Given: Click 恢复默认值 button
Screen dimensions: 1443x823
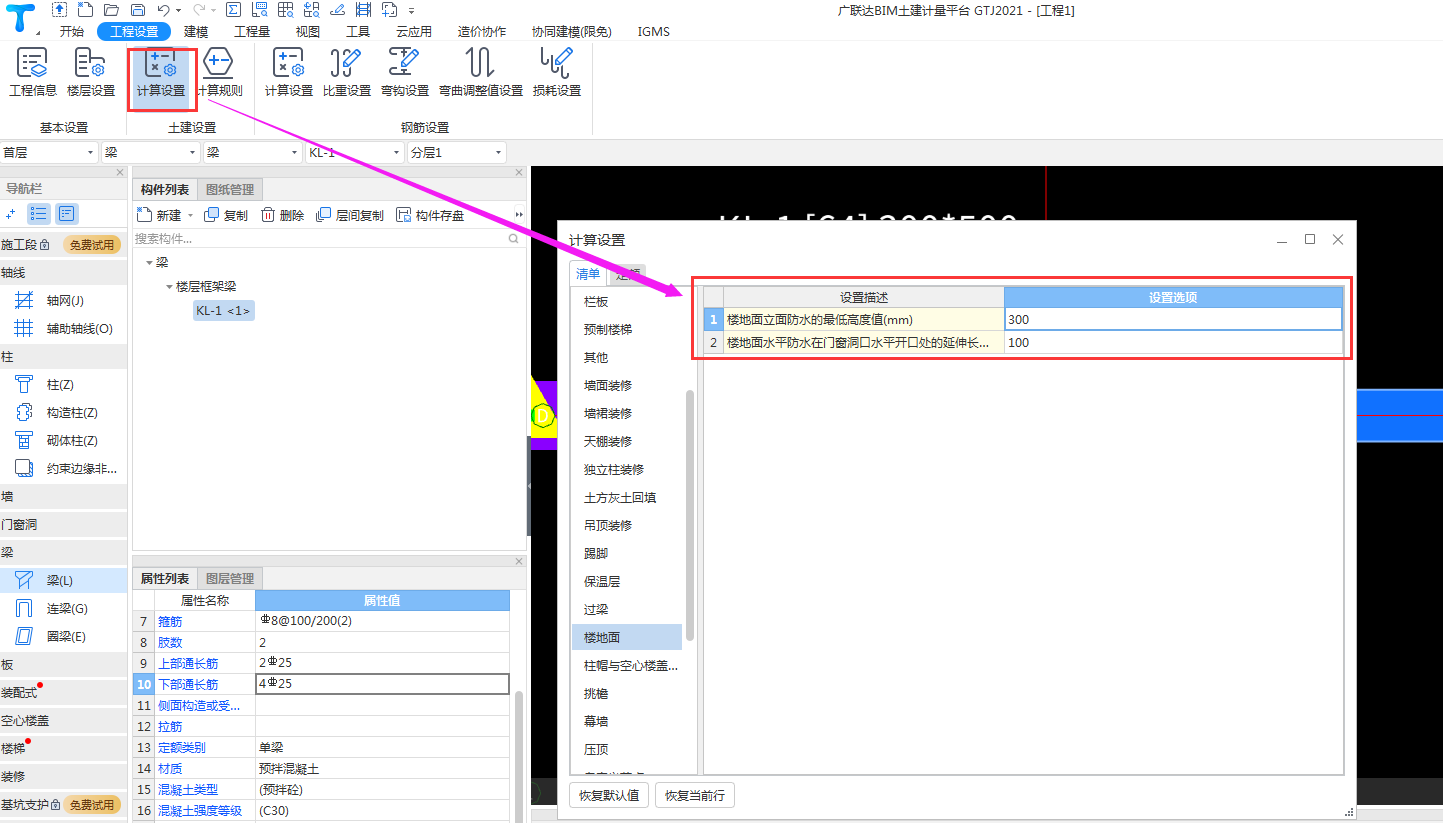Looking at the screenshot, I should pyautogui.click(x=610, y=796).
